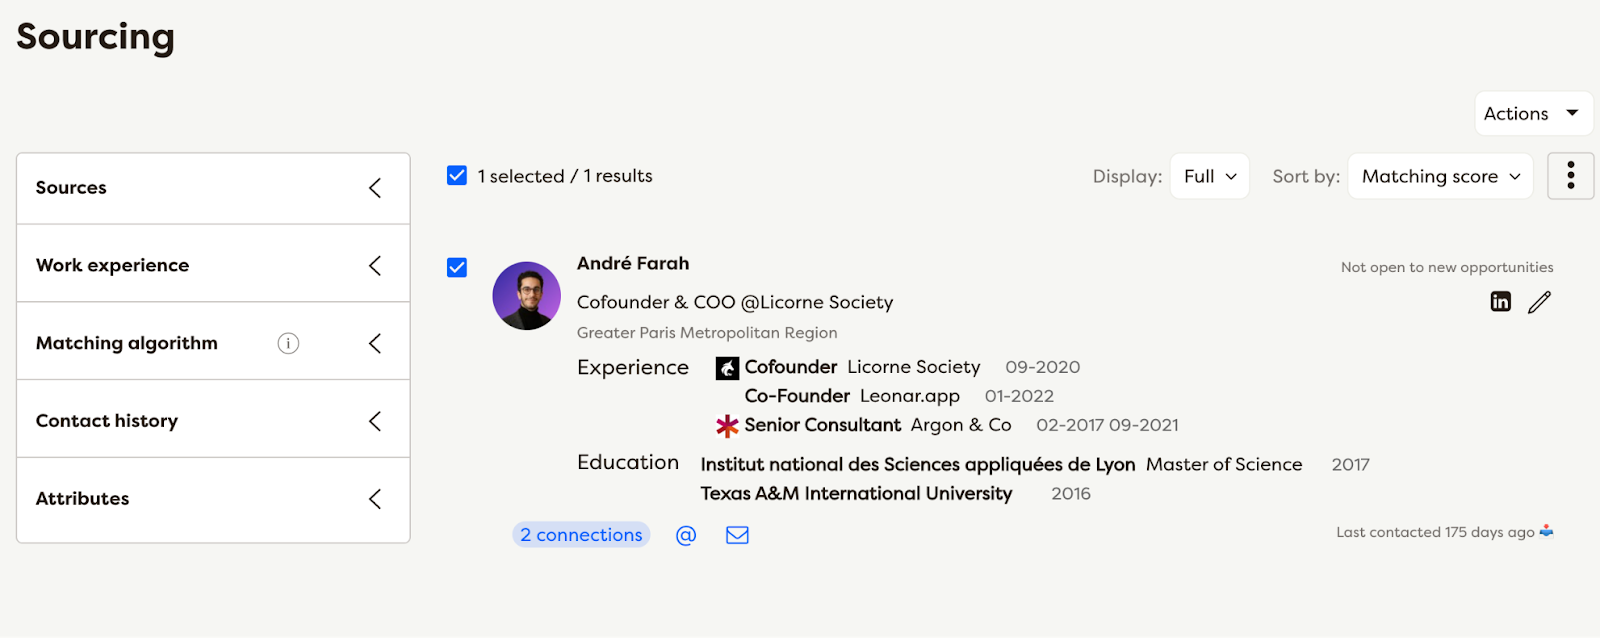1600x638 pixels.
Task: Uncheck the select-all results checkbox
Action: 457,175
